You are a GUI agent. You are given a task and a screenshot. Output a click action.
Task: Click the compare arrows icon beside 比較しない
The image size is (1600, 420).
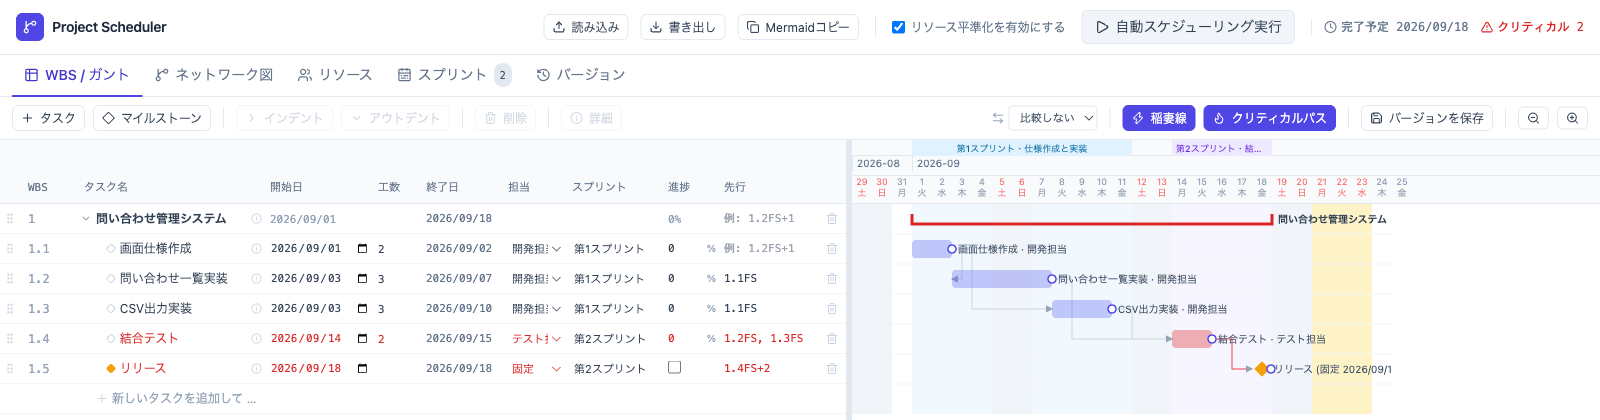tap(997, 118)
